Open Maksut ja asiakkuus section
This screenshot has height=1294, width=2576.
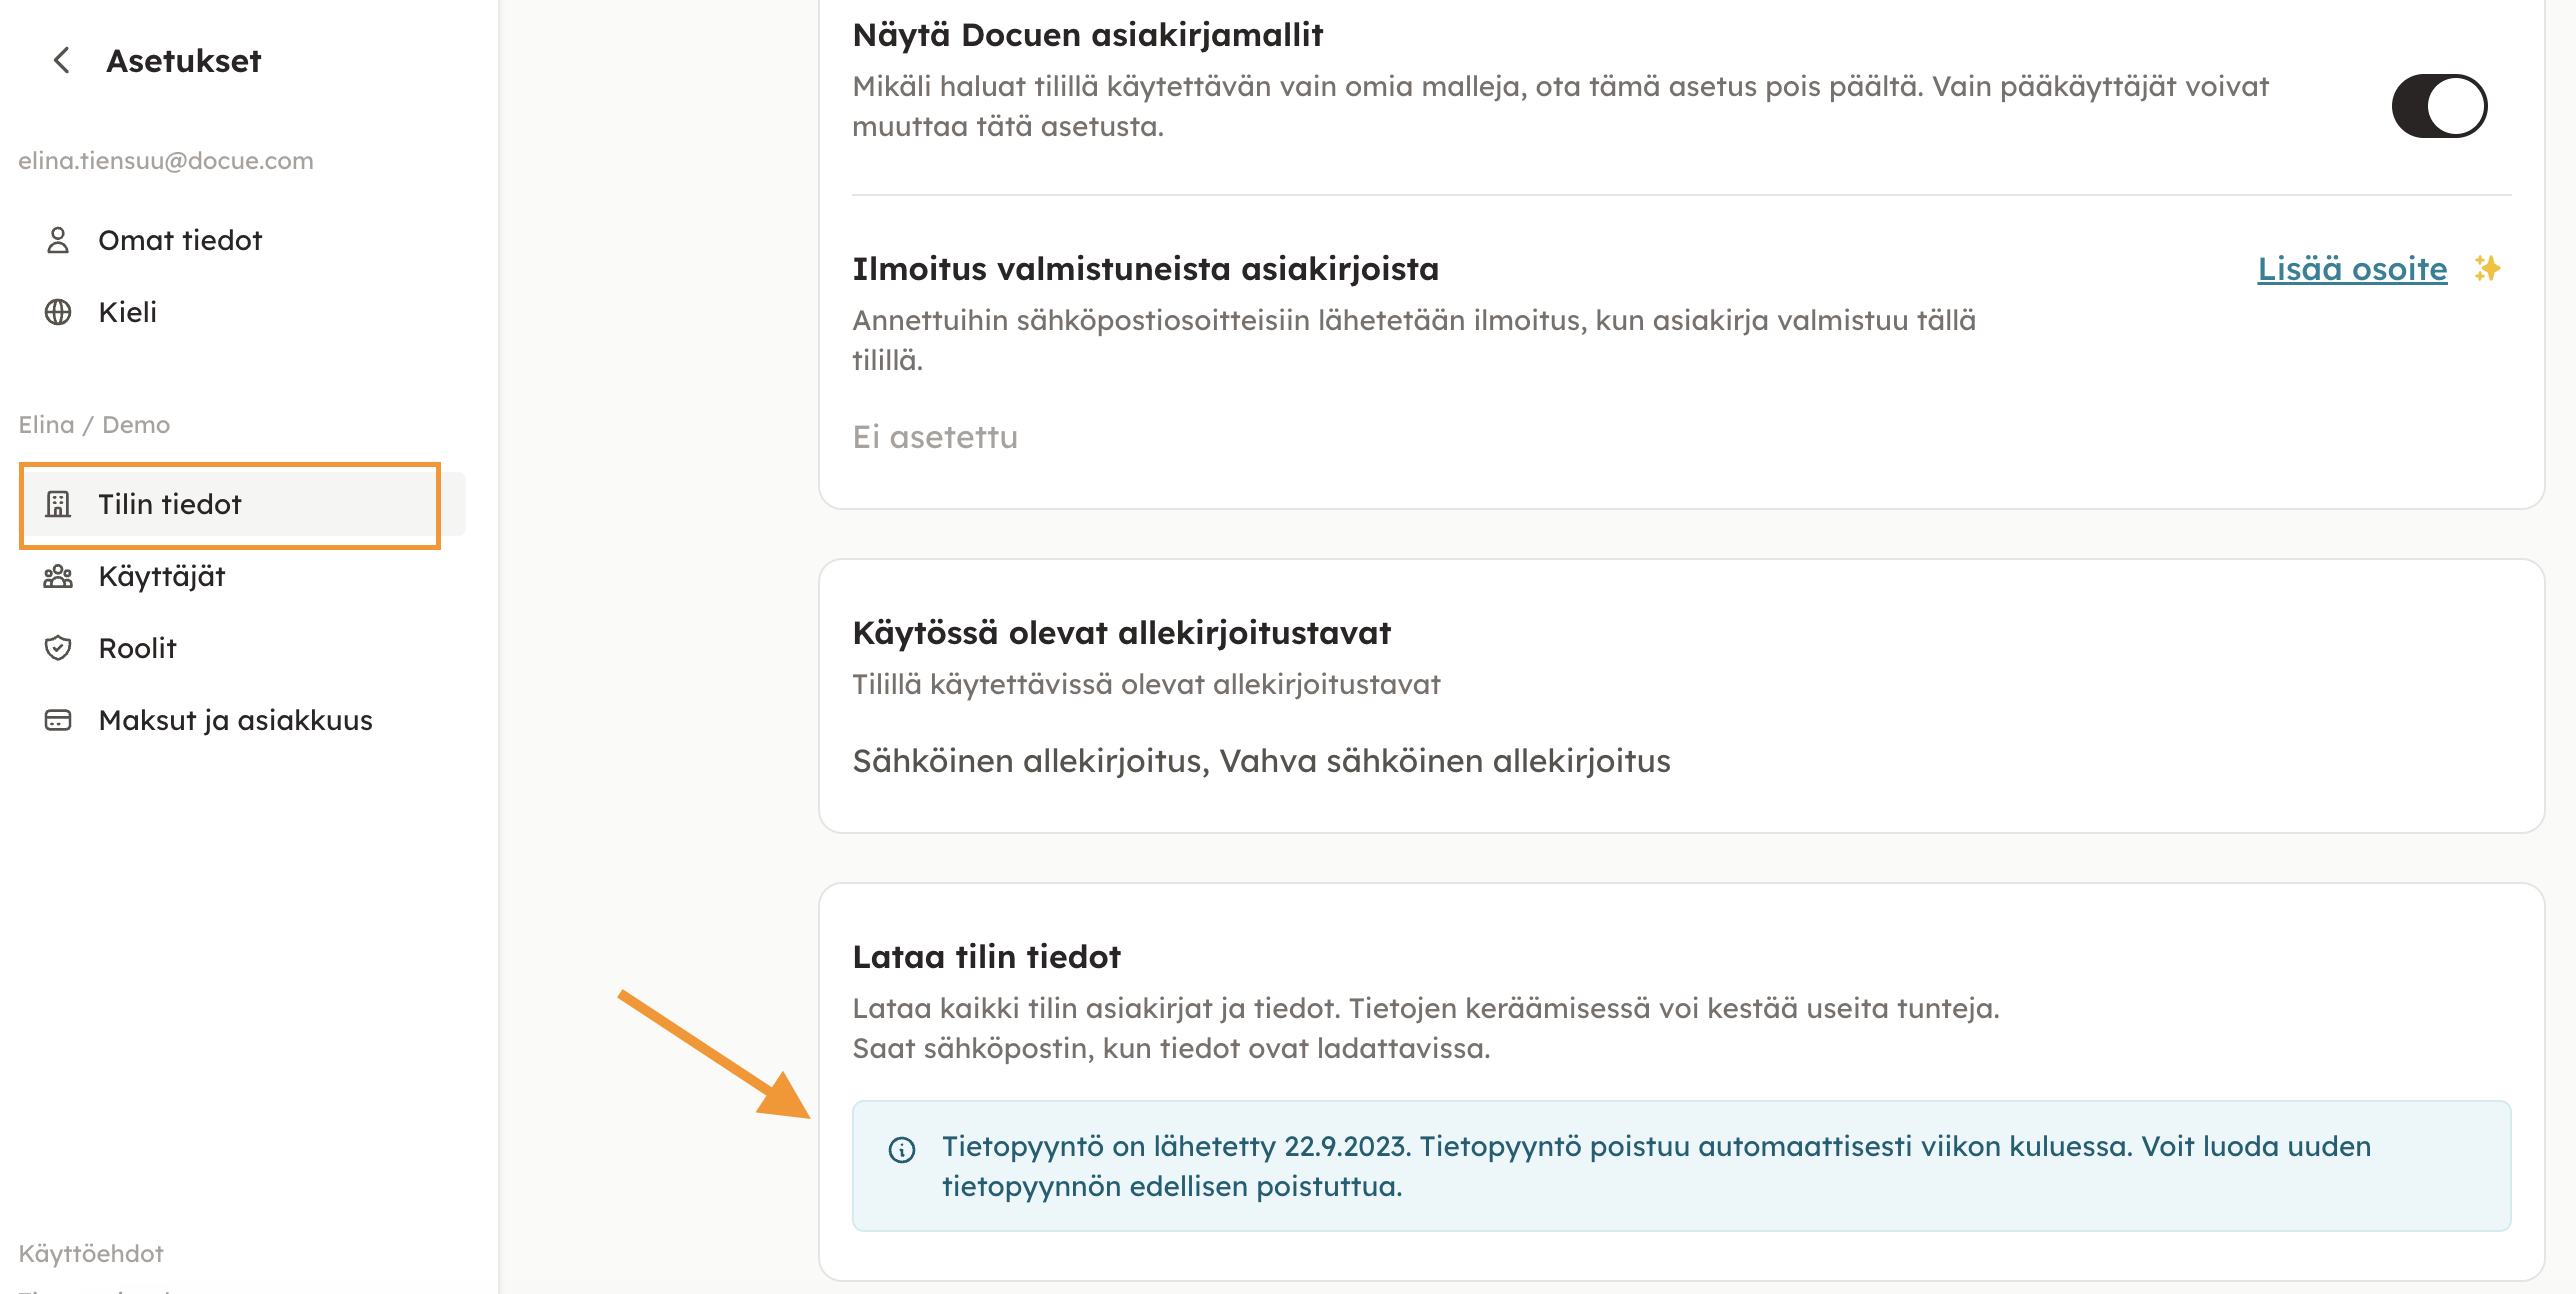point(236,720)
